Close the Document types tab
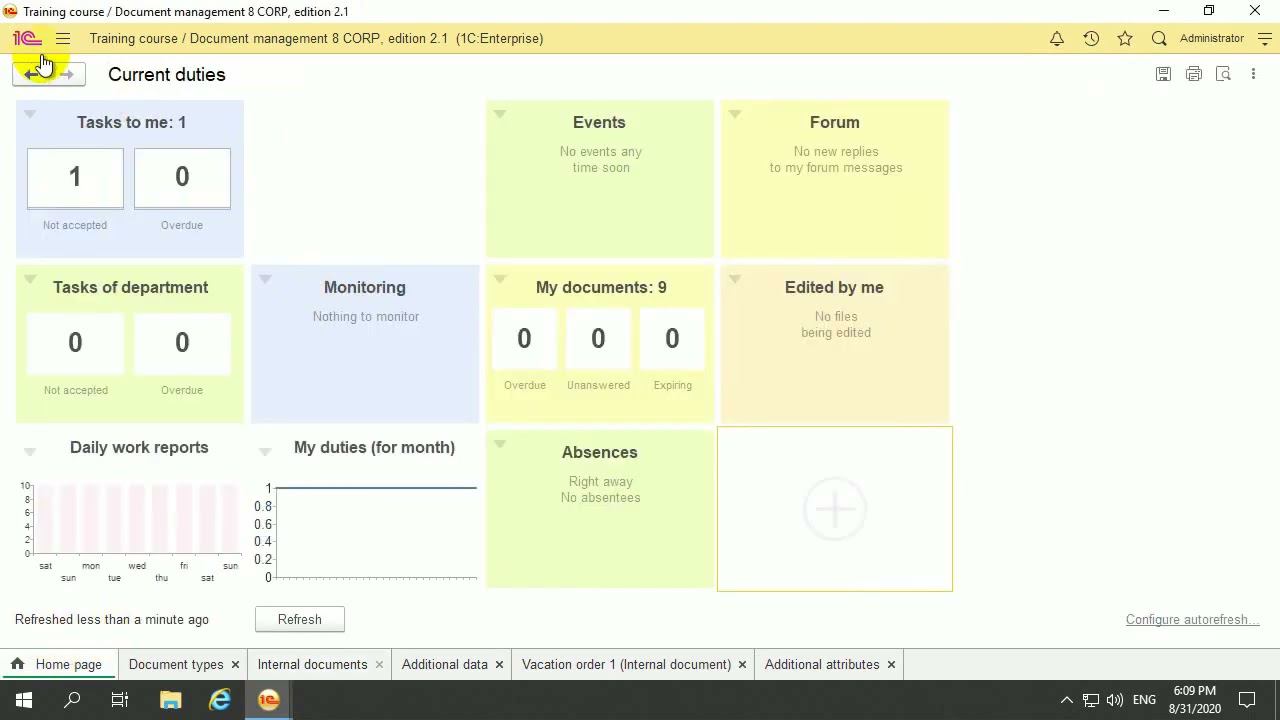The image size is (1280, 720). pyautogui.click(x=235, y=664)
